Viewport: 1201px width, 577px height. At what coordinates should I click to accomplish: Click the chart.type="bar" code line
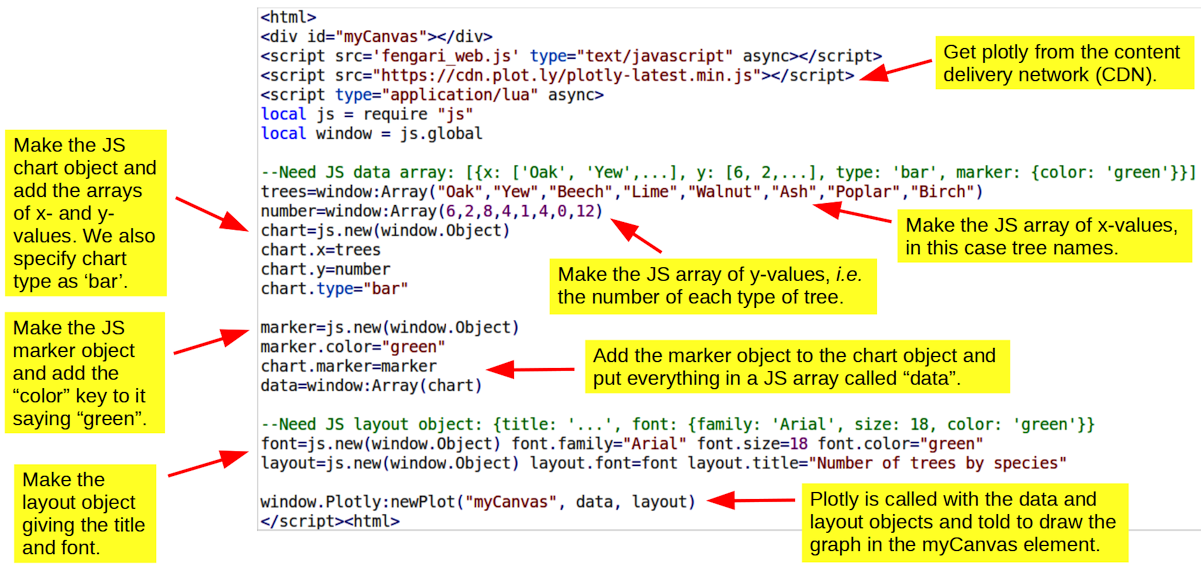click(x=334, y=288)
